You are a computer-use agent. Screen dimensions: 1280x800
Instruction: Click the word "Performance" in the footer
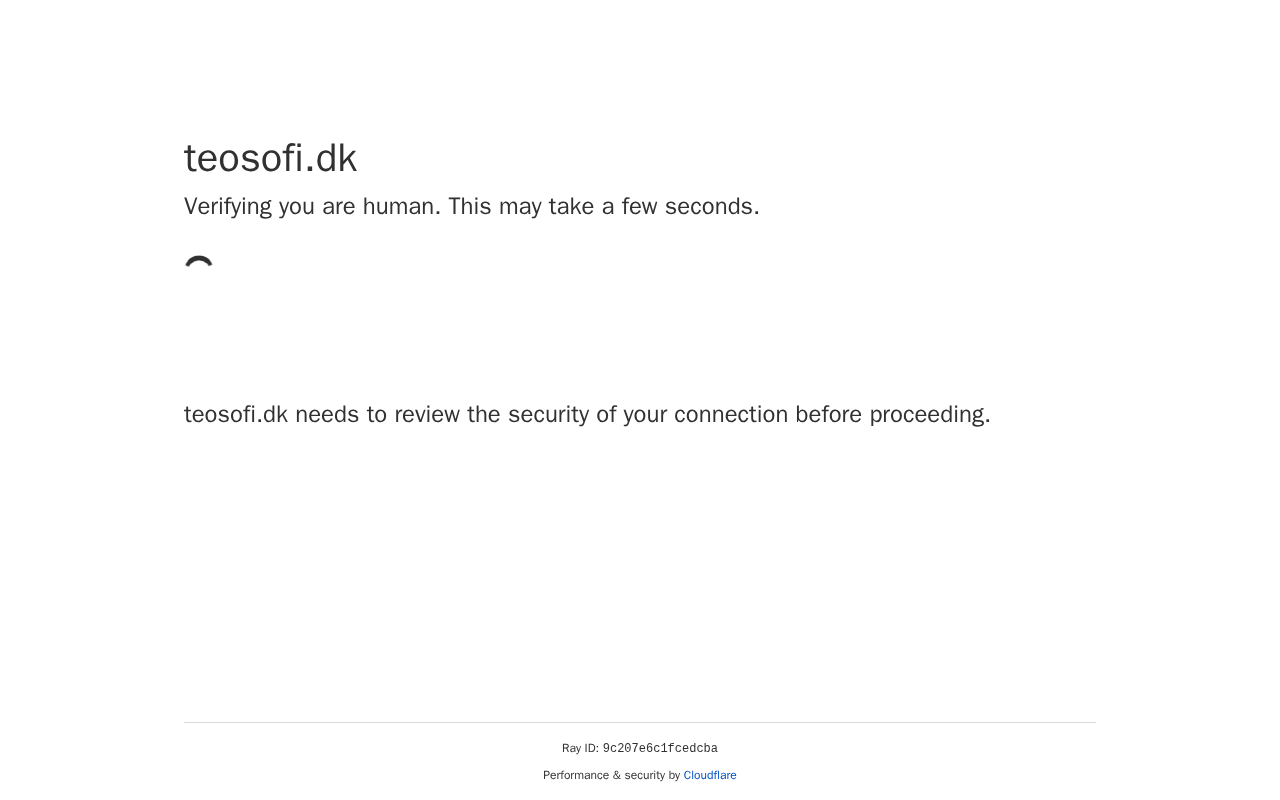575,775
